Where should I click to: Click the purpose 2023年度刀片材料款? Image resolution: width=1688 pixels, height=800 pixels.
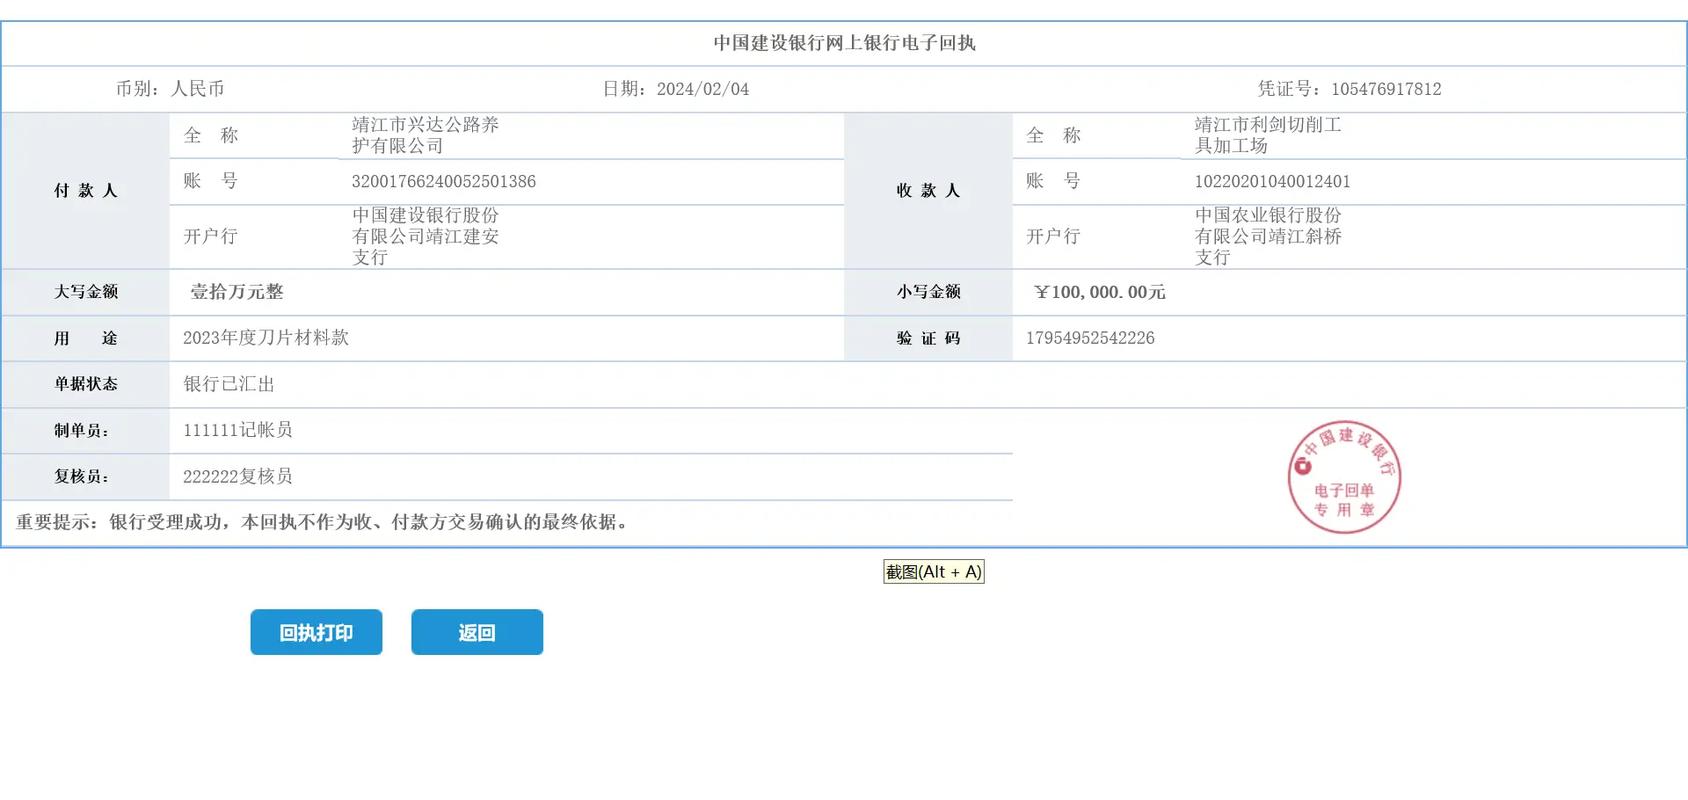point(266,338)
